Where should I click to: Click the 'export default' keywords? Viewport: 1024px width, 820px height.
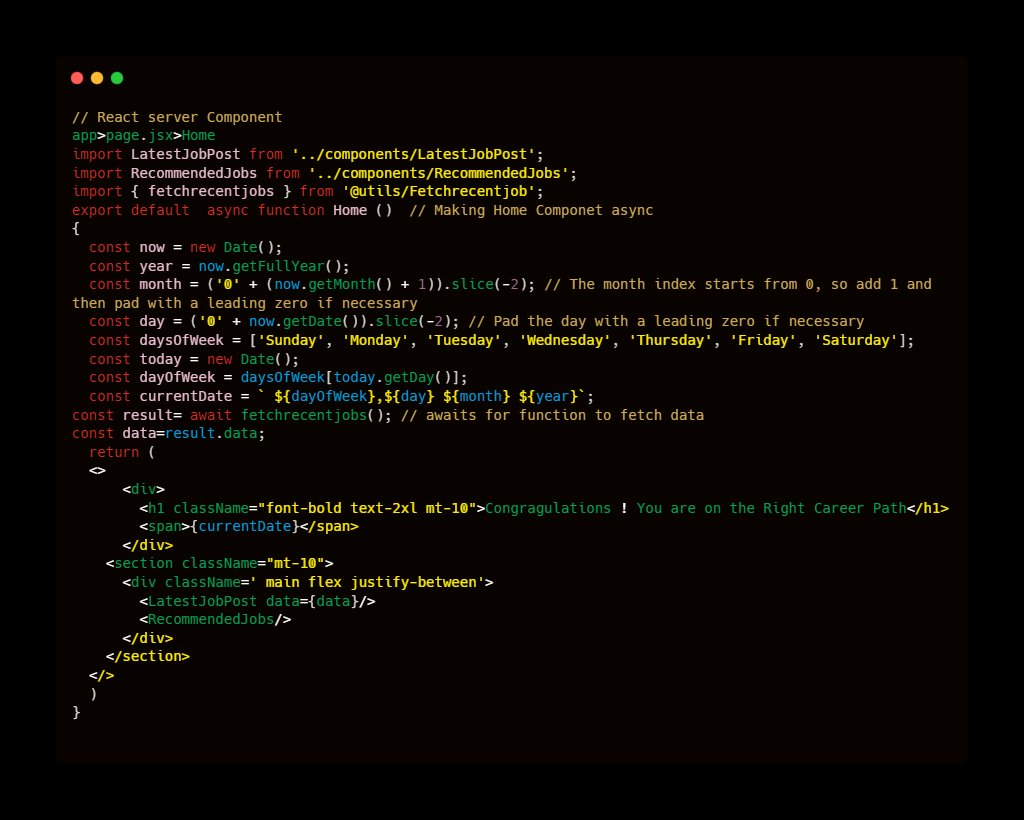pyautogui.click(x=131, y=211)
